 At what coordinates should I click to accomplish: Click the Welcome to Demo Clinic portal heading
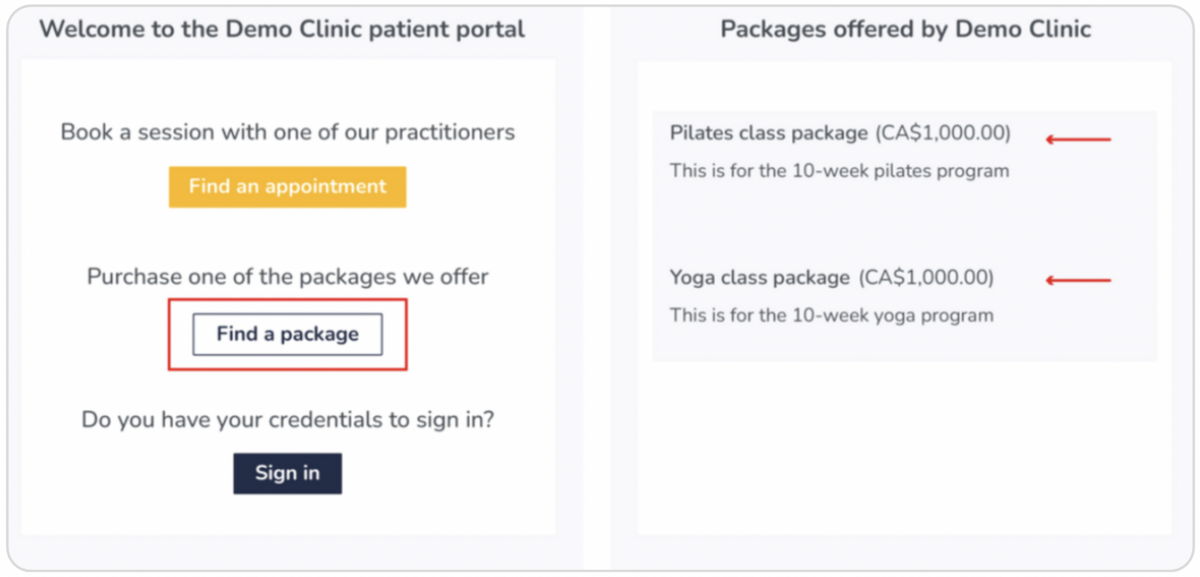(x=282, y=29)
